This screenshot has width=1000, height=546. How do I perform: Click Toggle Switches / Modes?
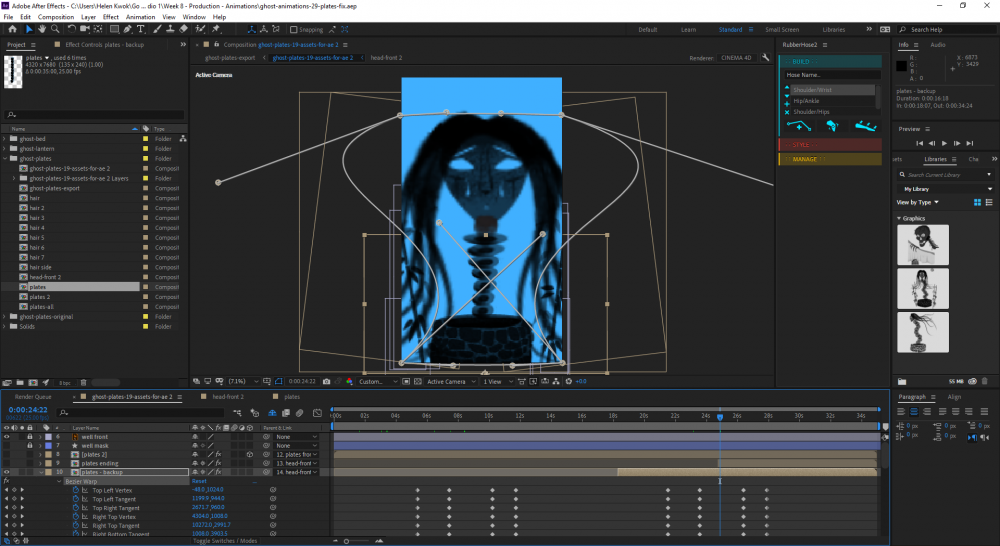tap(224, 541)
